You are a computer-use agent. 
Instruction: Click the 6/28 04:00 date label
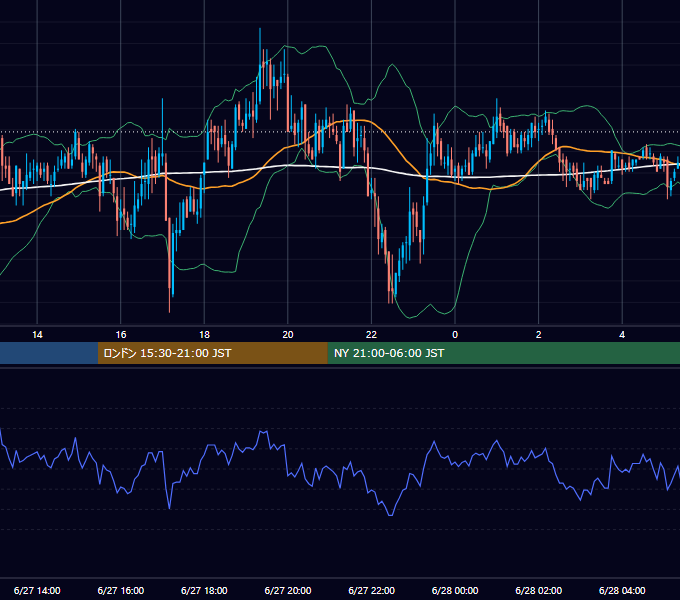click(622, 590)
